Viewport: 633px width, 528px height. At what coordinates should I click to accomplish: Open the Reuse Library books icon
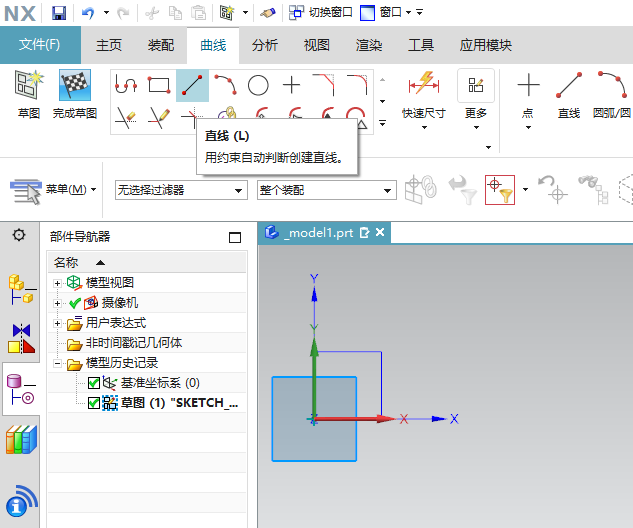[x=21, y=439]
